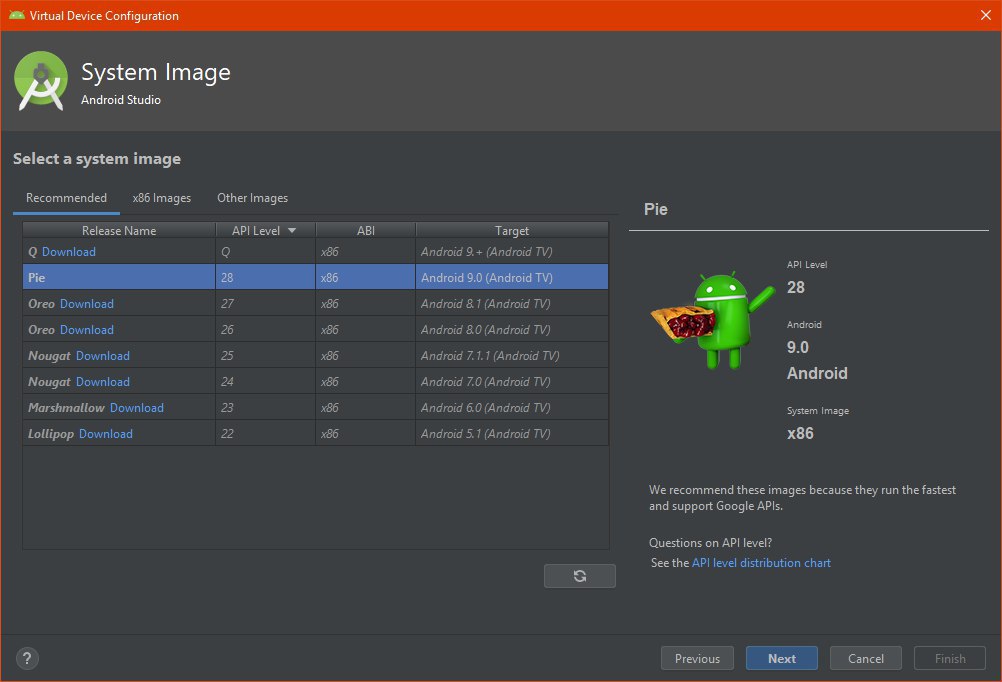The width and height of the screenshot is (1002, 682).
Task: Click the Target column header
Action: coord(512,231)
